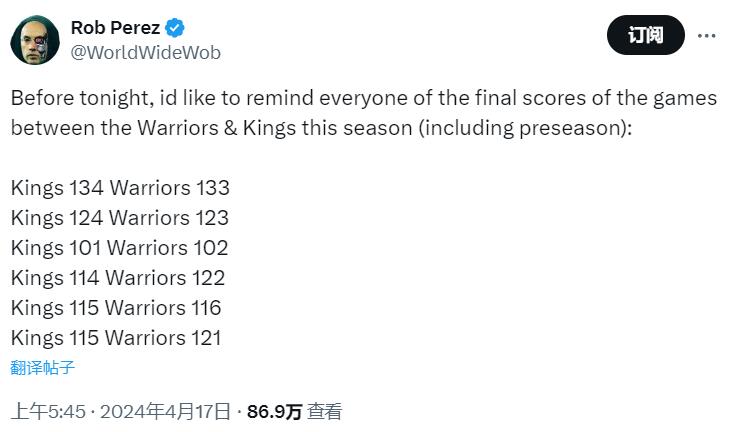Select the Kings 124 Warriors 123 line
The height and width of the screenshot is (432, 734).
point(120,218)
